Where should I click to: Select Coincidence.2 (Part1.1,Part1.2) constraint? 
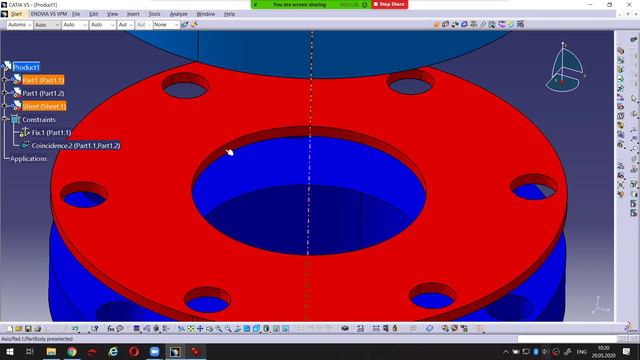pyautogui.click(x=76, y=145)
